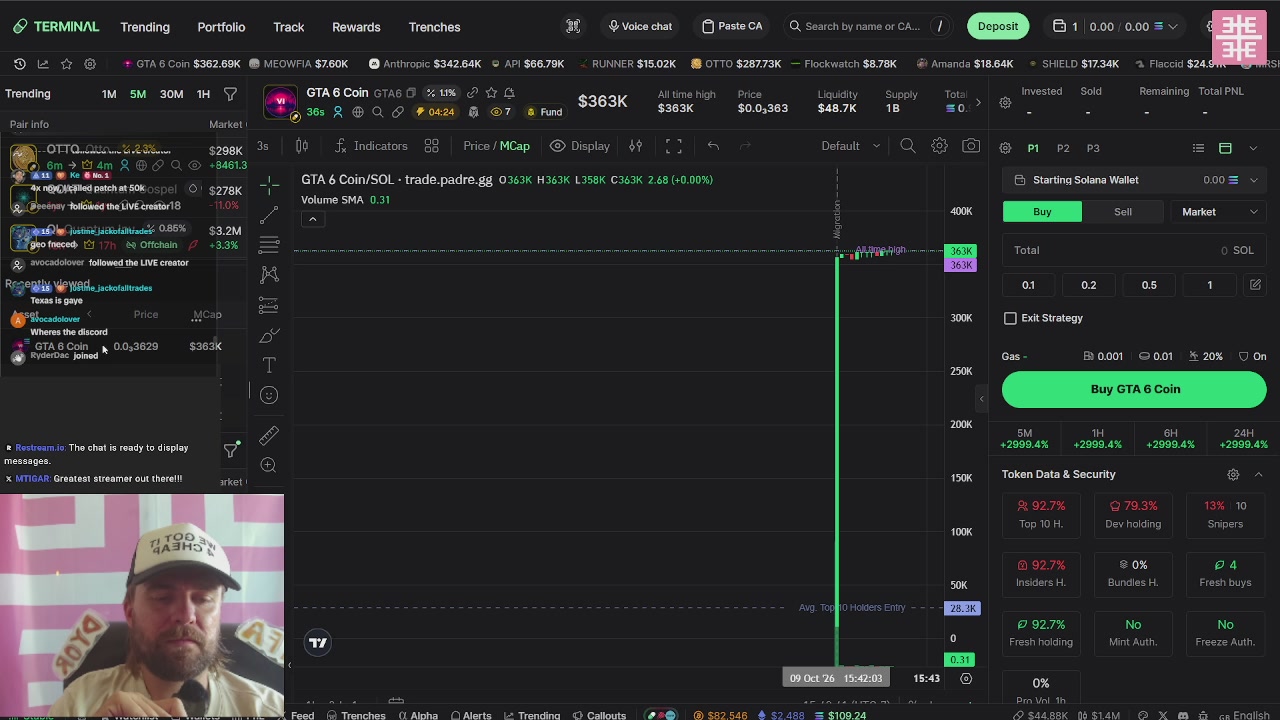Take a chart snapshot with camera icon
1280x720 pixels.
point(971,146)
